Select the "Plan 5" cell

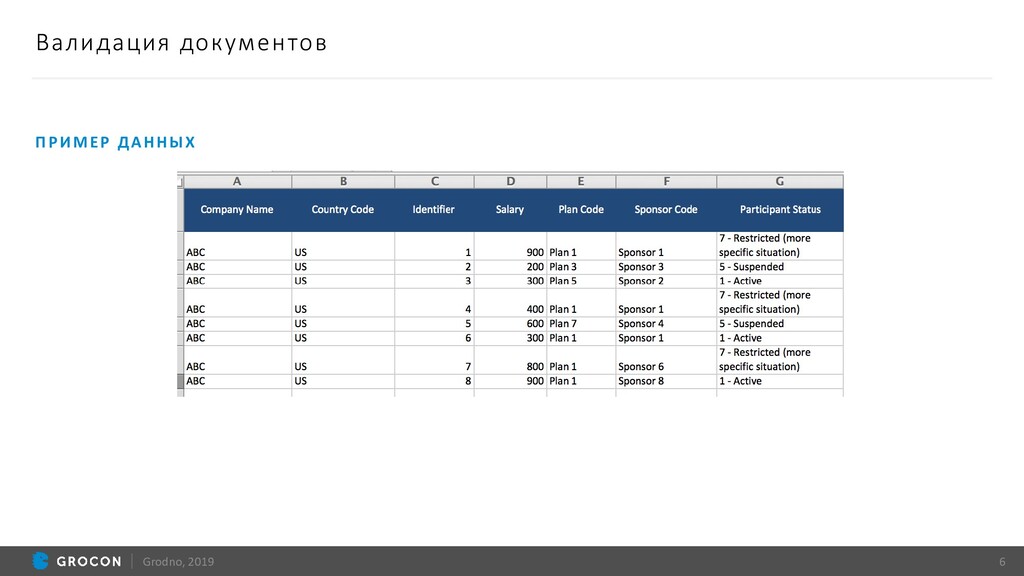click(581, 281)
